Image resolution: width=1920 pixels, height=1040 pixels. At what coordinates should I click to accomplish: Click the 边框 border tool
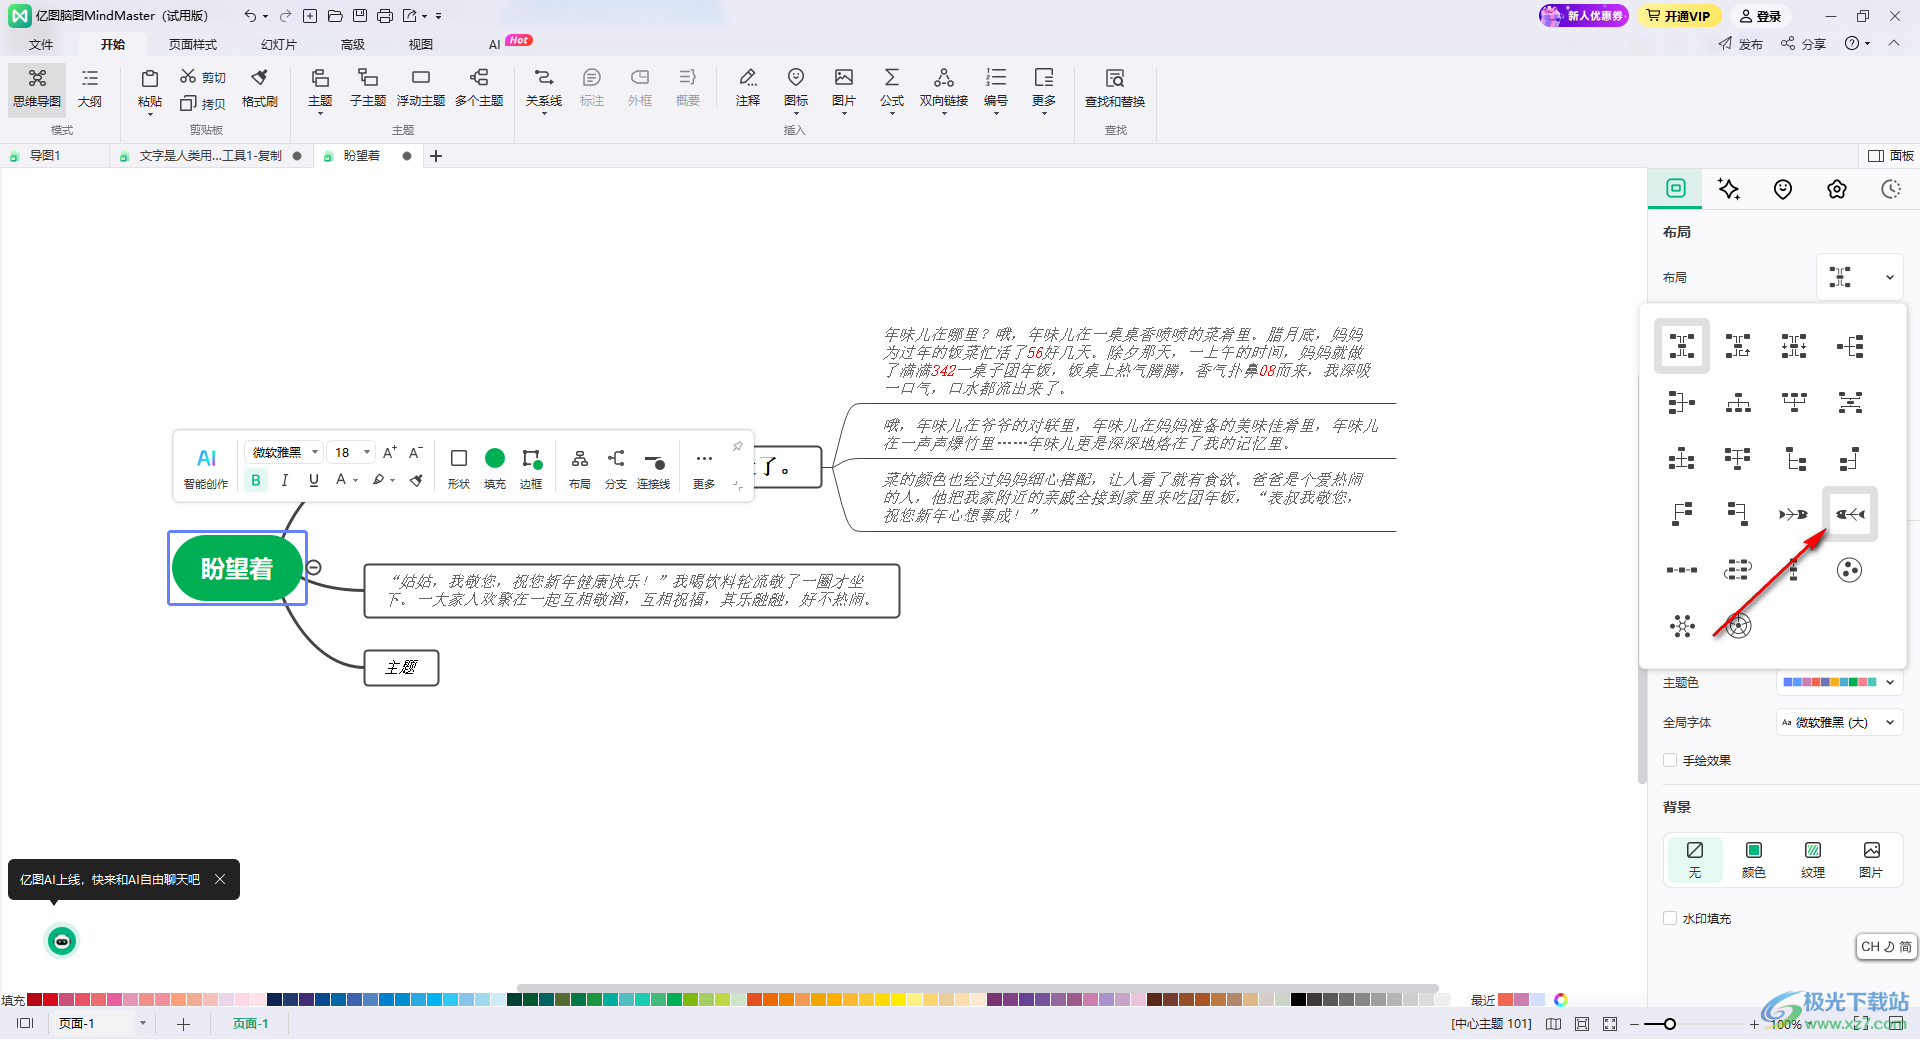coord(531,468)
